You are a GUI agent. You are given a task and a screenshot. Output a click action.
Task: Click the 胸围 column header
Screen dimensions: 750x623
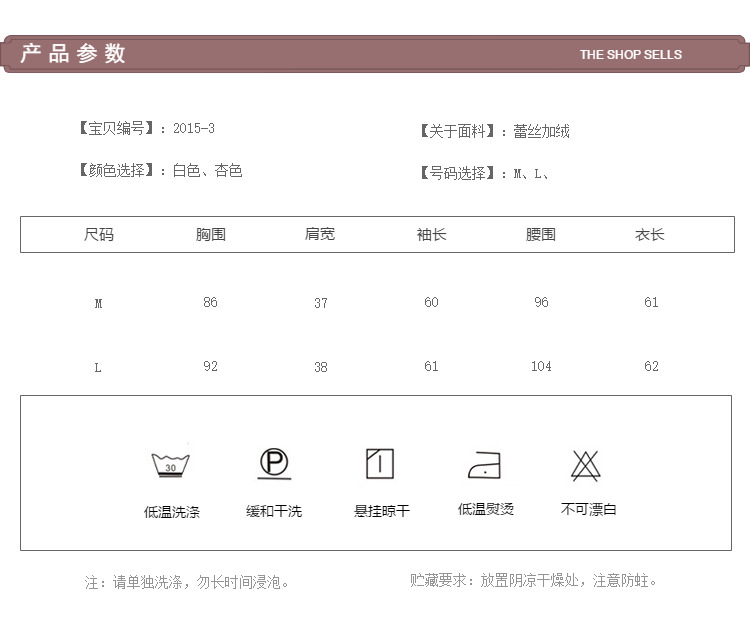tap(210, 235)
